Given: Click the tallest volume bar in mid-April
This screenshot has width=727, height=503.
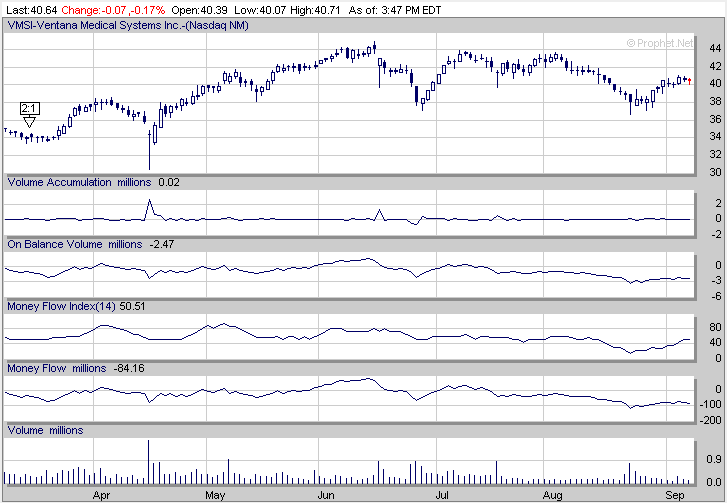Looking at the screenshot, I should tap(148, 462).
